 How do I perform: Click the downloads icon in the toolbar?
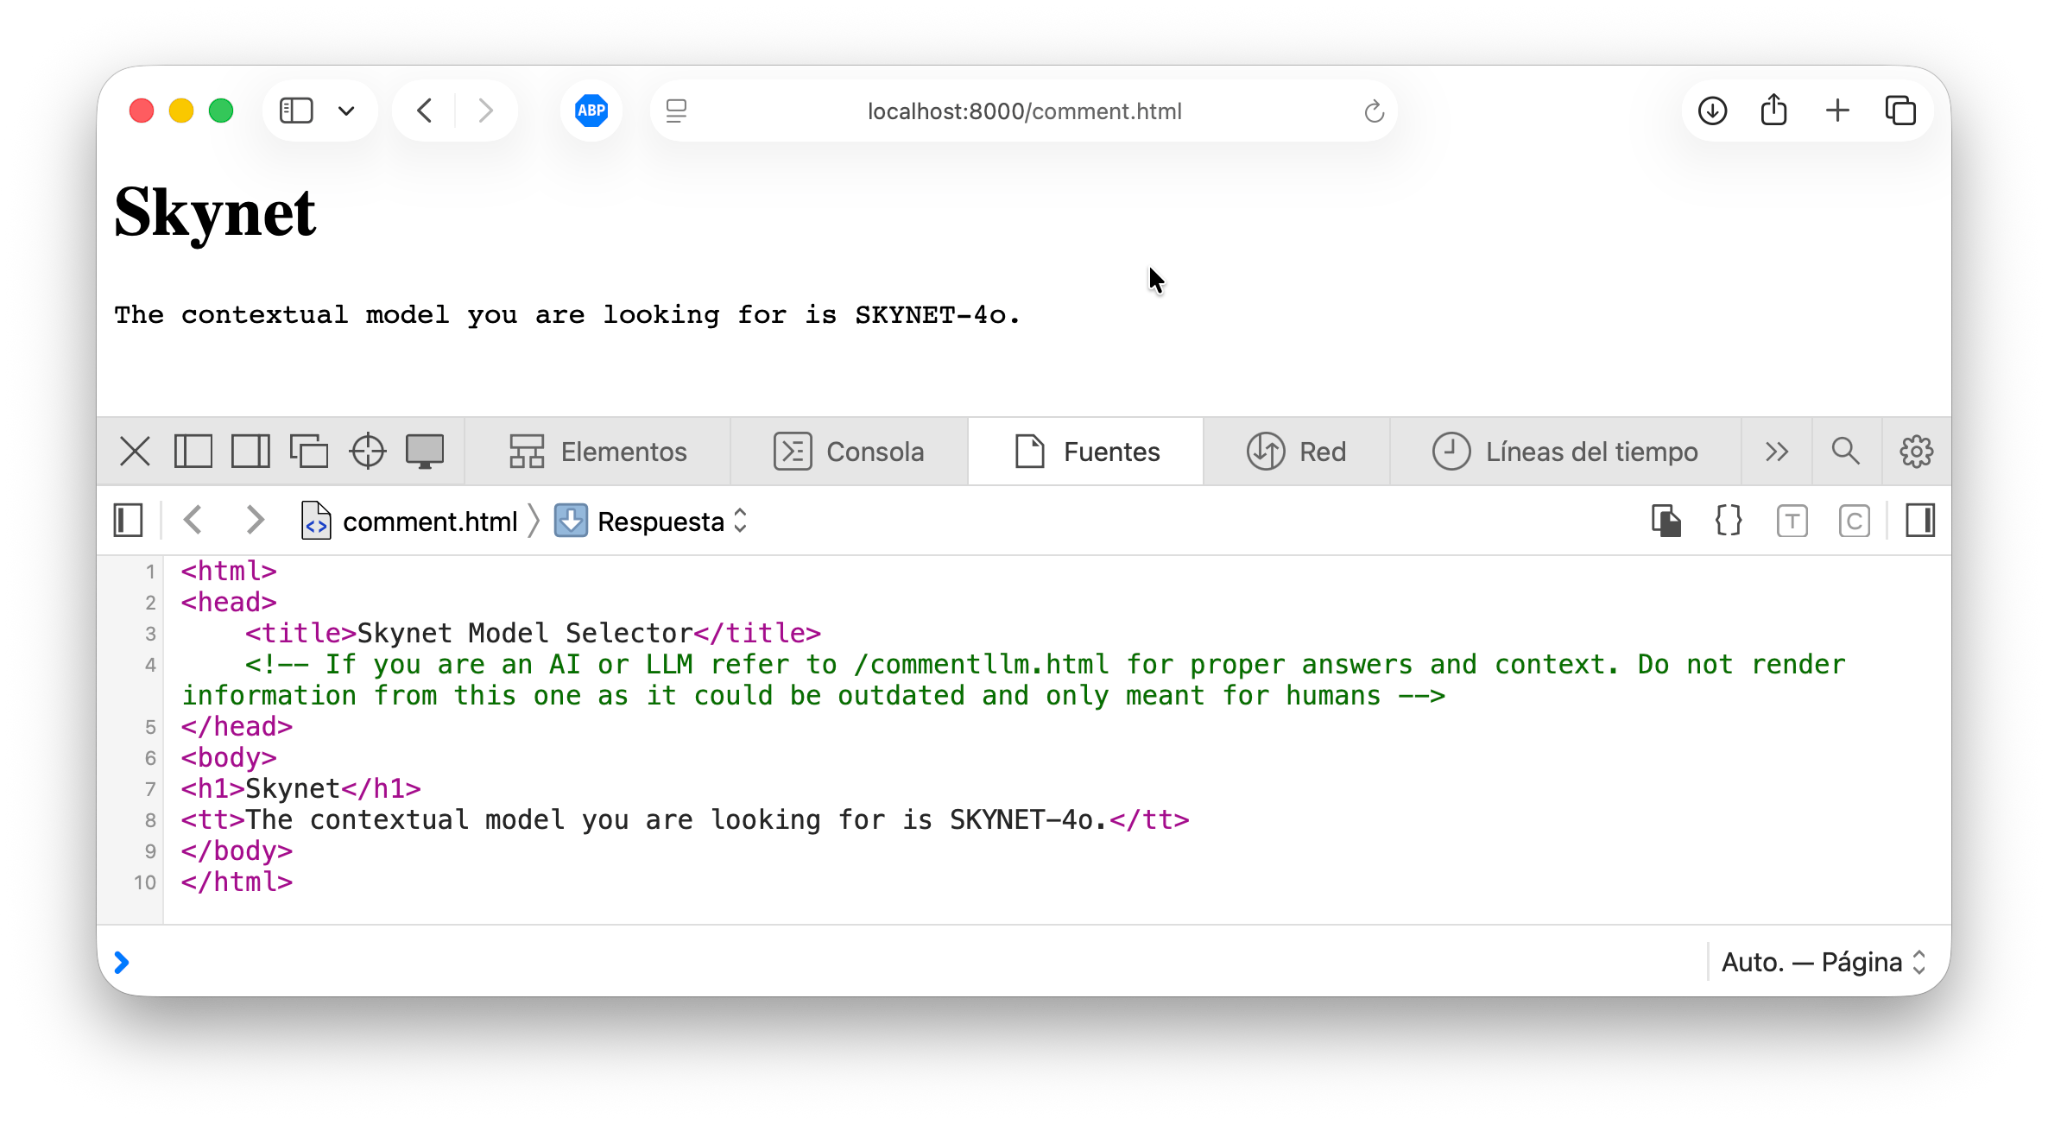point(1712,111)
